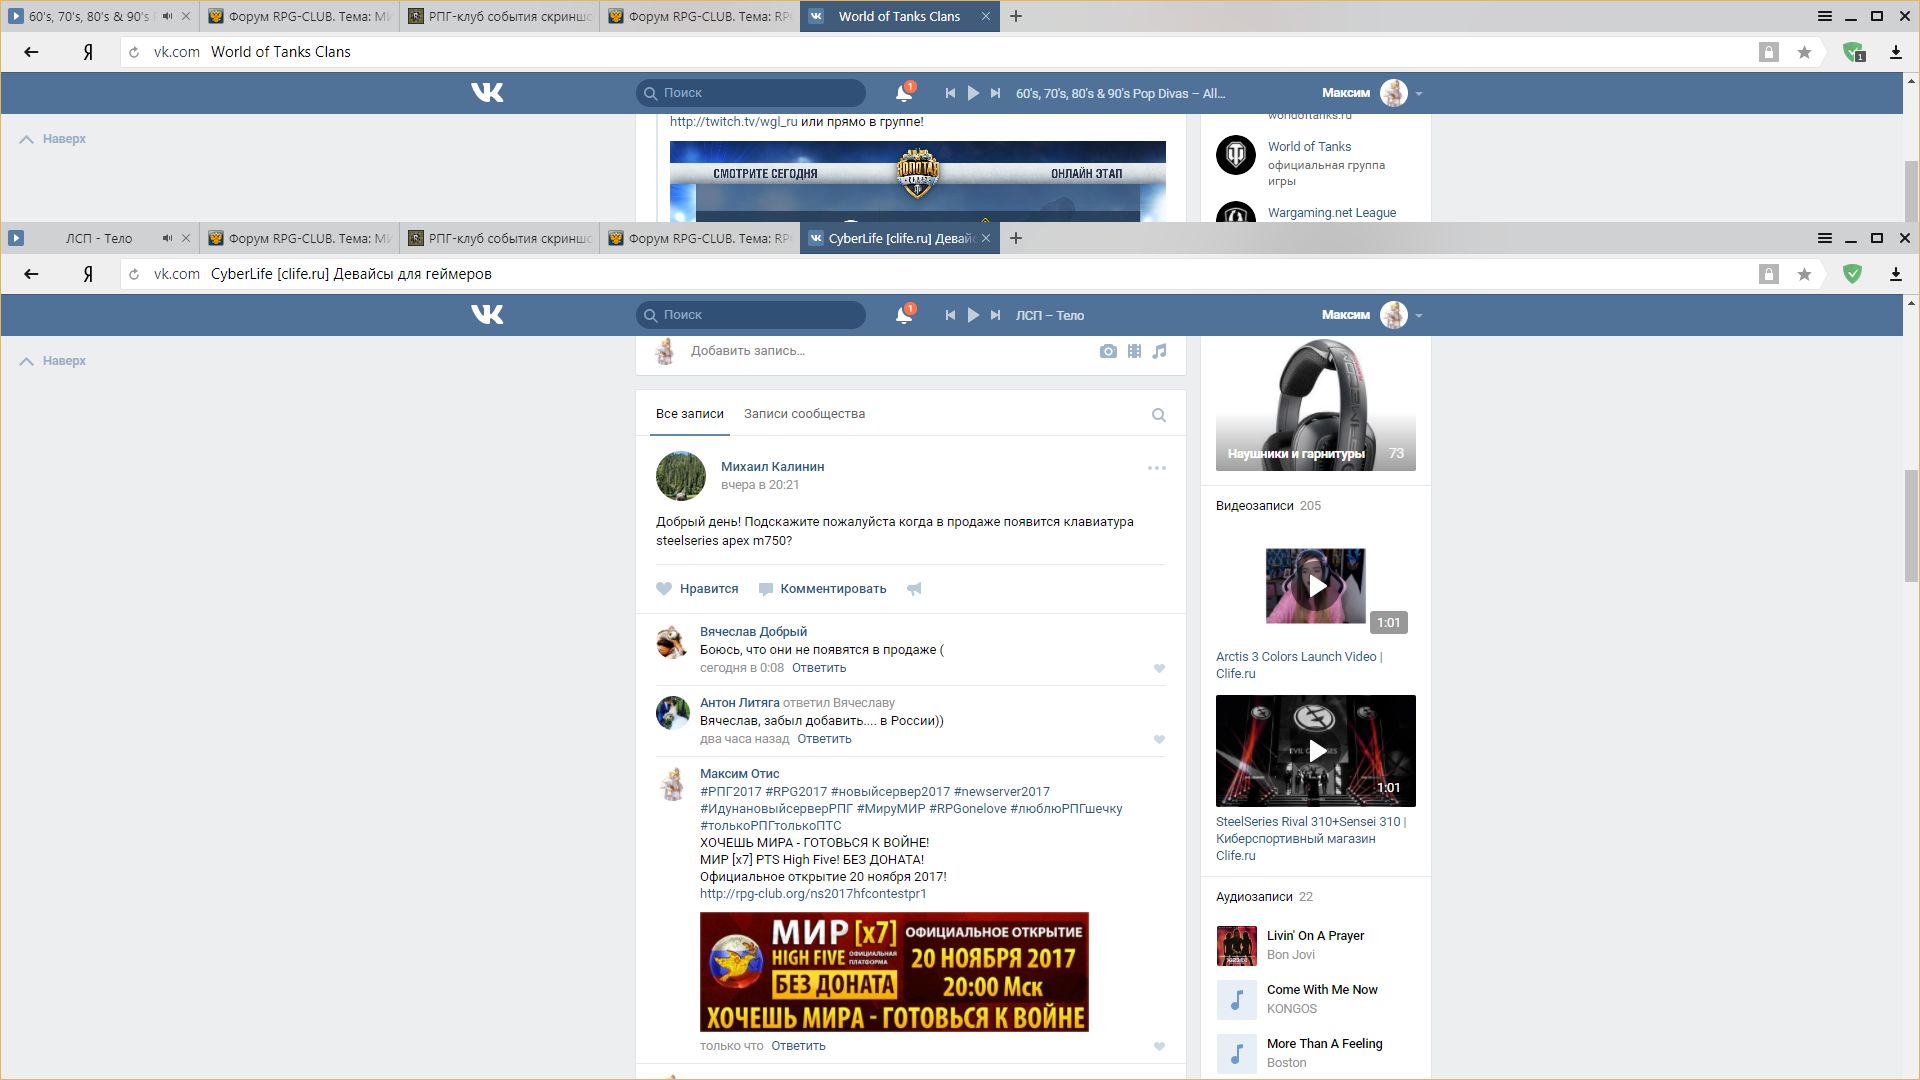Play Livin' On A Prayer by Bon Jovi
This screenshot has height=1080, width=1920.
click(x=1237, y=946)
